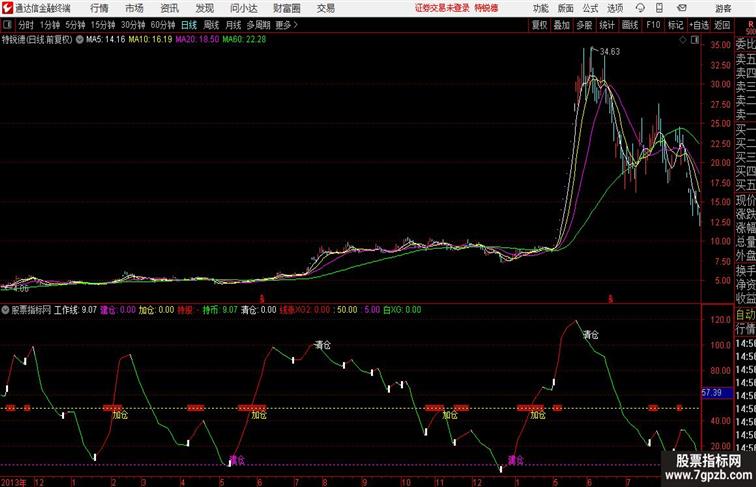Open the 市场 menu
The image size is (756, 487).
(x=134, y=8)
